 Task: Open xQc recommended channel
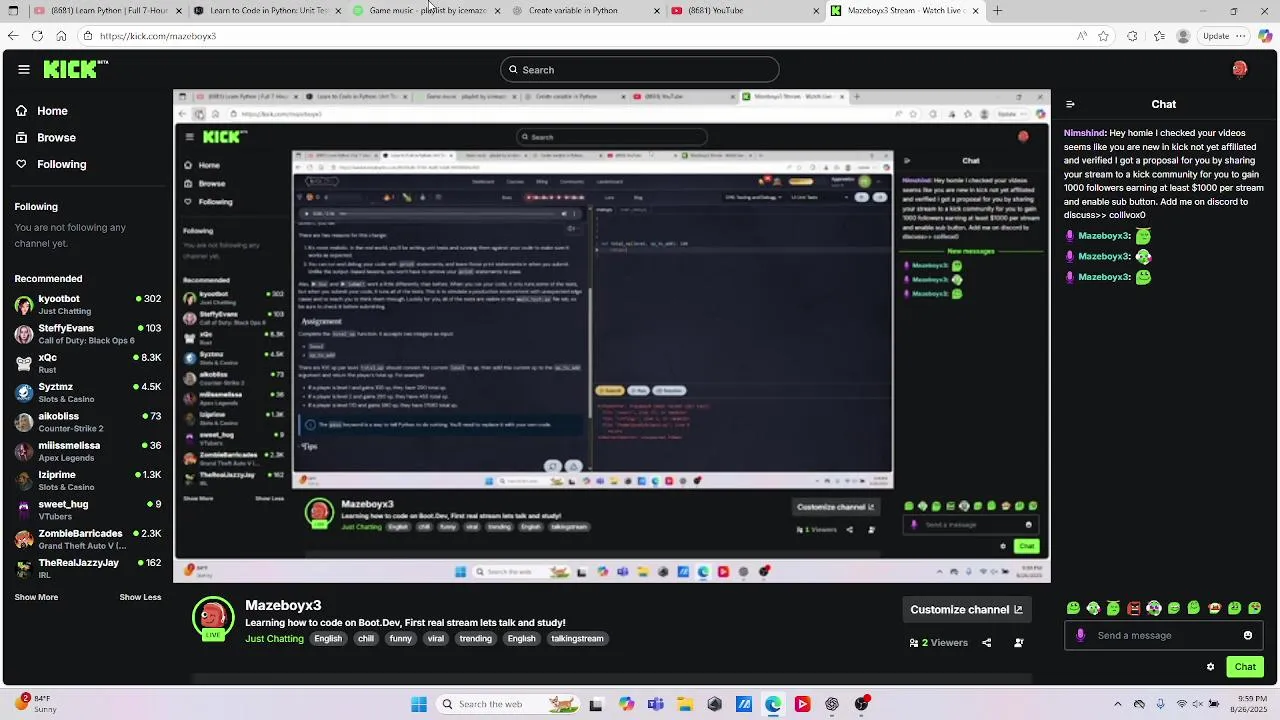tap(88, 363)
